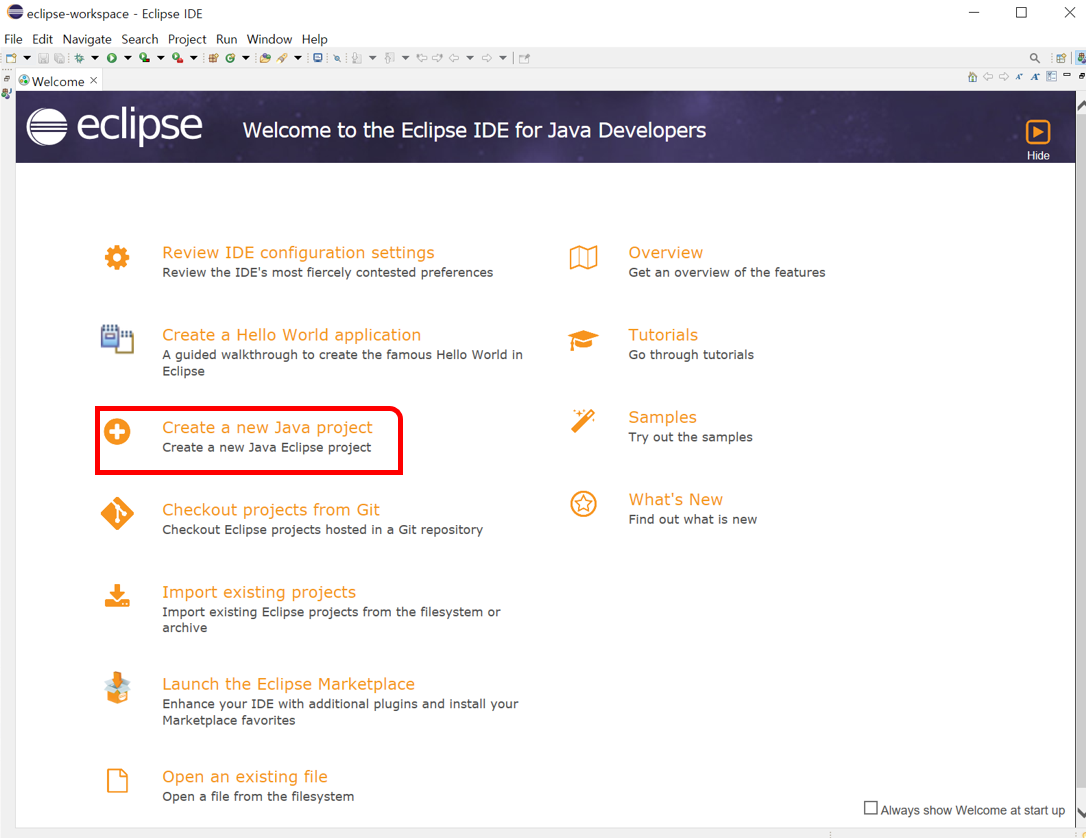Toggle Always show Welcome at start up
This screenshot has height=838, width=1086.
[x=871, y=808]
